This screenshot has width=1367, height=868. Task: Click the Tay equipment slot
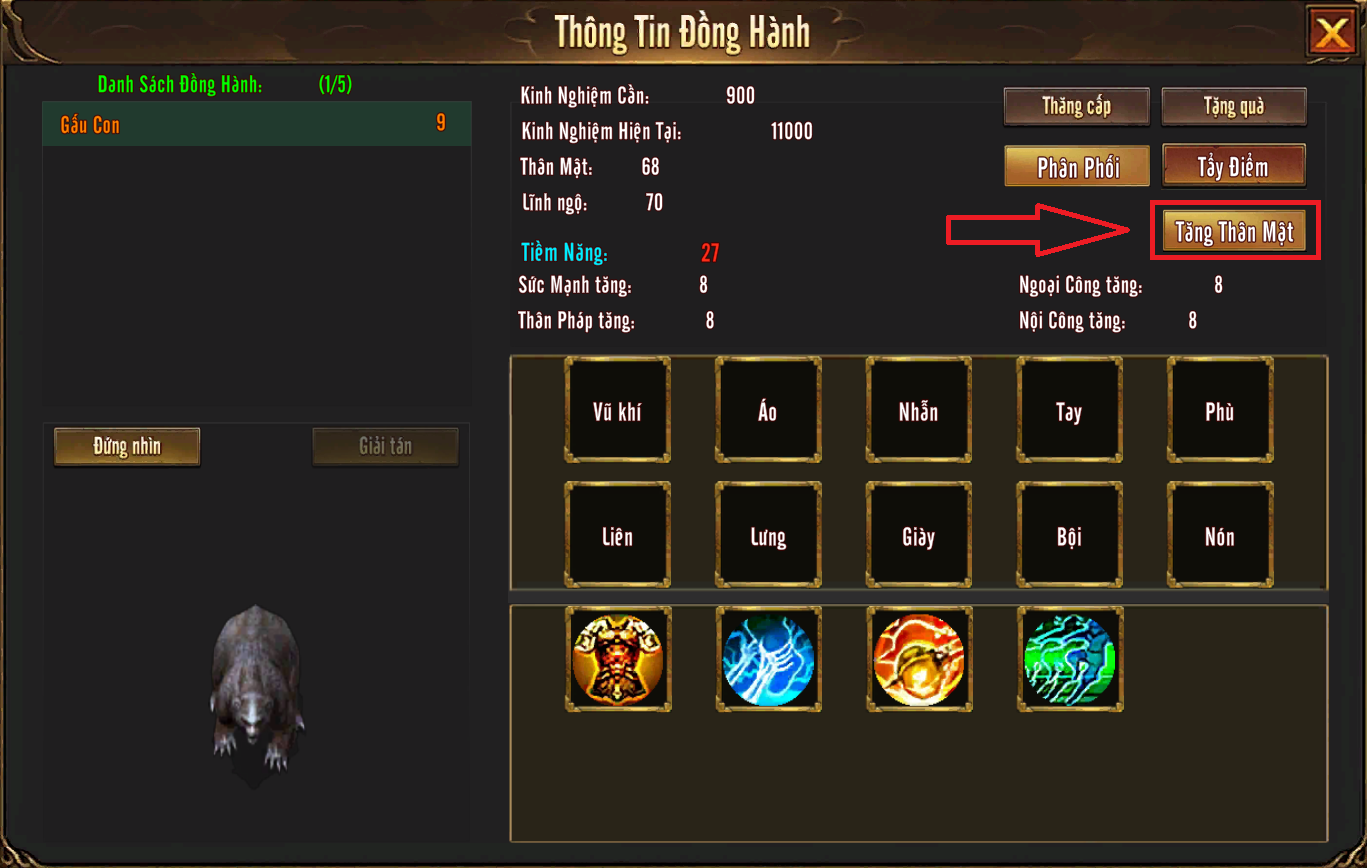(1069, 411)
